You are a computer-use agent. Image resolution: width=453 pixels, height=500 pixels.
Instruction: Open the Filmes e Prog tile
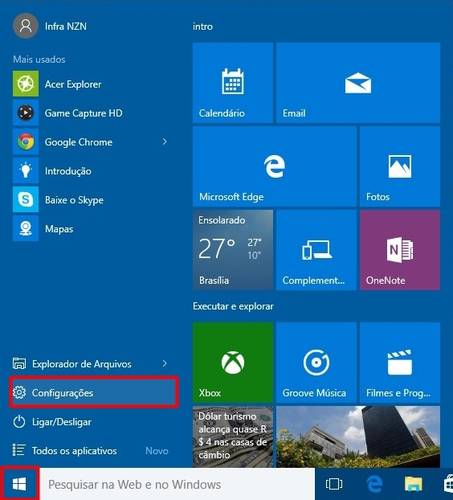tap(400, 362)
